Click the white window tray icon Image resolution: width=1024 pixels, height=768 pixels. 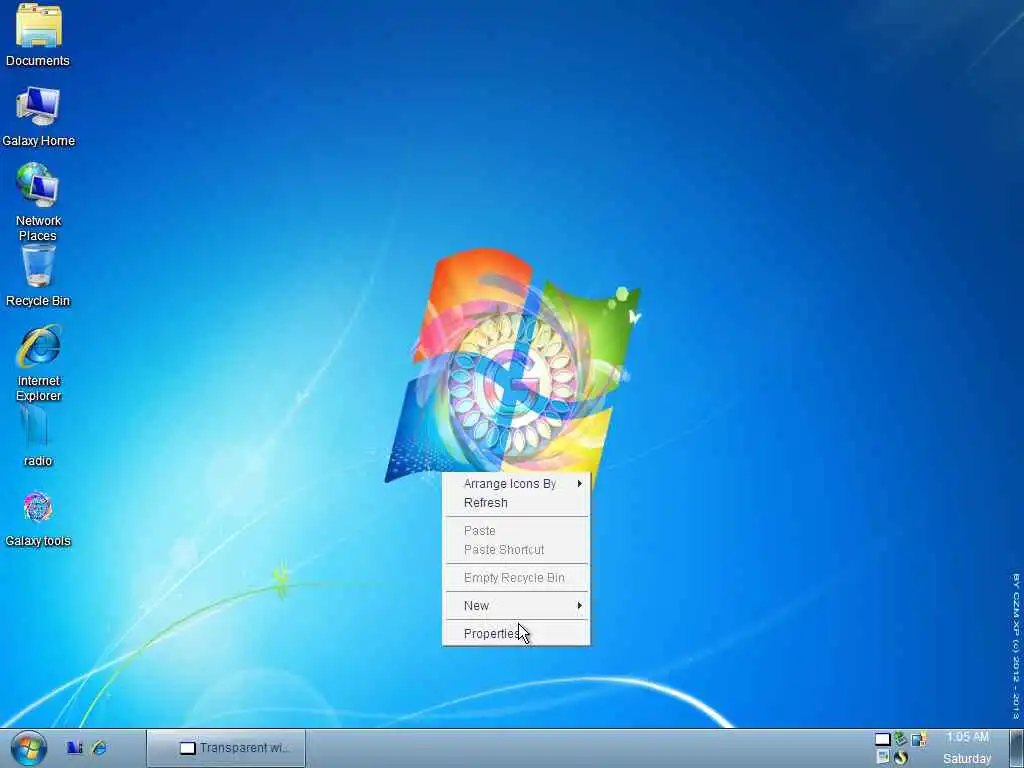(882, 739)
